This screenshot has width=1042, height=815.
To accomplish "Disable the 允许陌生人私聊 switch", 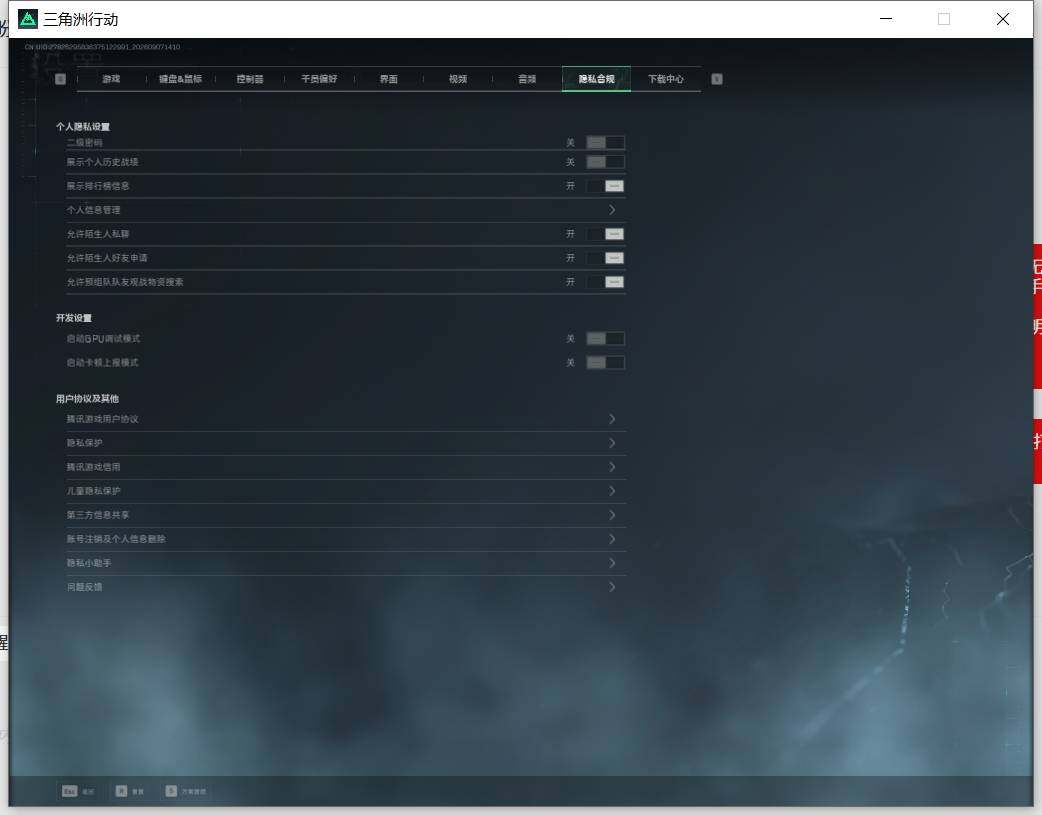I will tap(605, 234).
